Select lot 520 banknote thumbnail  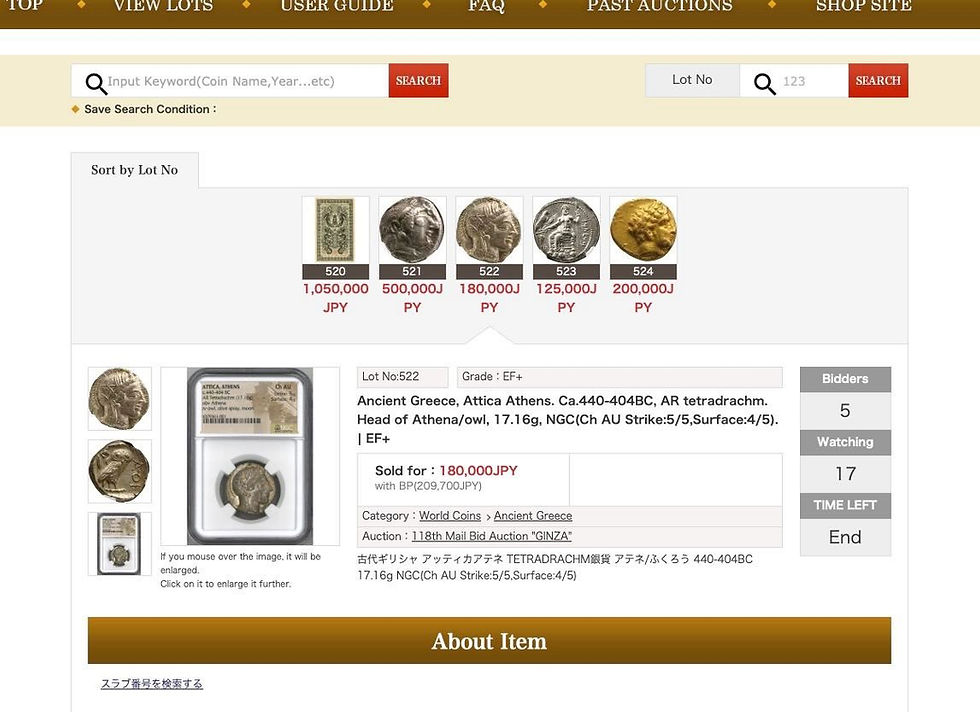(336, 230)
